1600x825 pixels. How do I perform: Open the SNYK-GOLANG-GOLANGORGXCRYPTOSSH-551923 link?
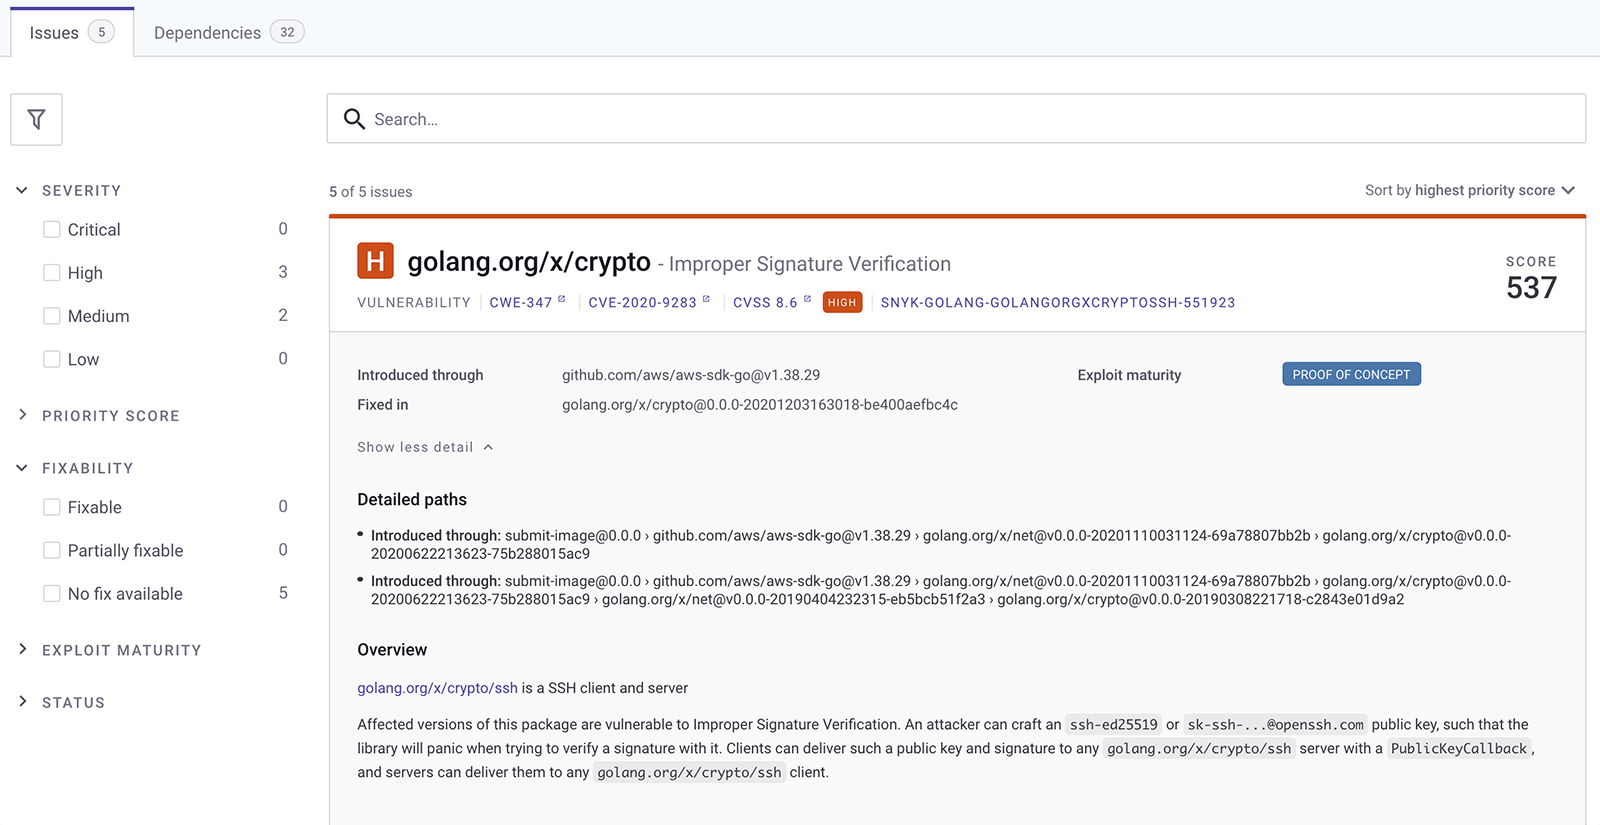pyautogui.click(x=1057, y=303)
